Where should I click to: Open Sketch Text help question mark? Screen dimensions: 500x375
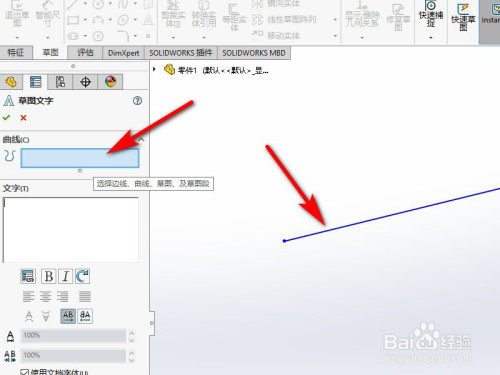(x=137, y=101)
